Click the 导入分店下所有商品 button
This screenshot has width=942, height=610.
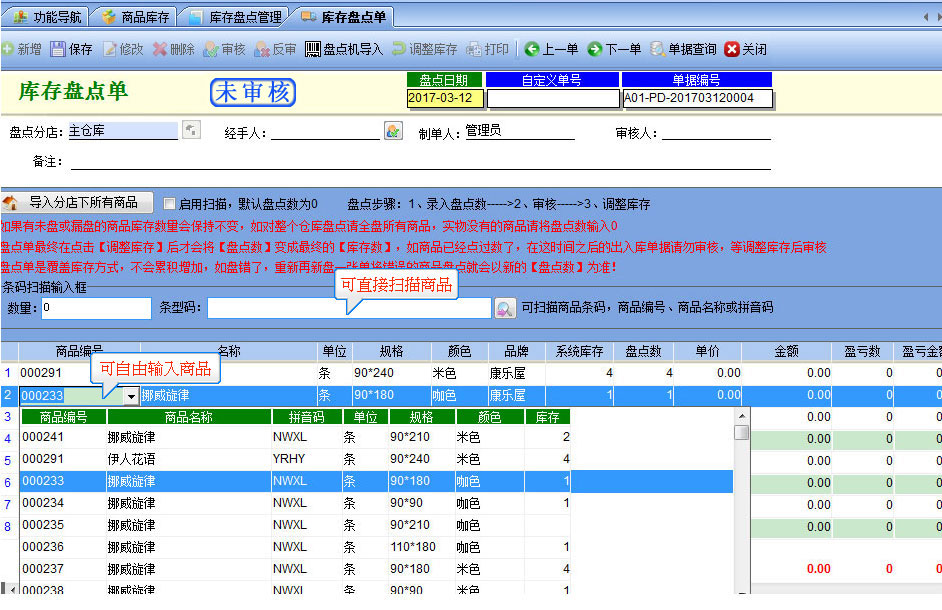(78, 203)
